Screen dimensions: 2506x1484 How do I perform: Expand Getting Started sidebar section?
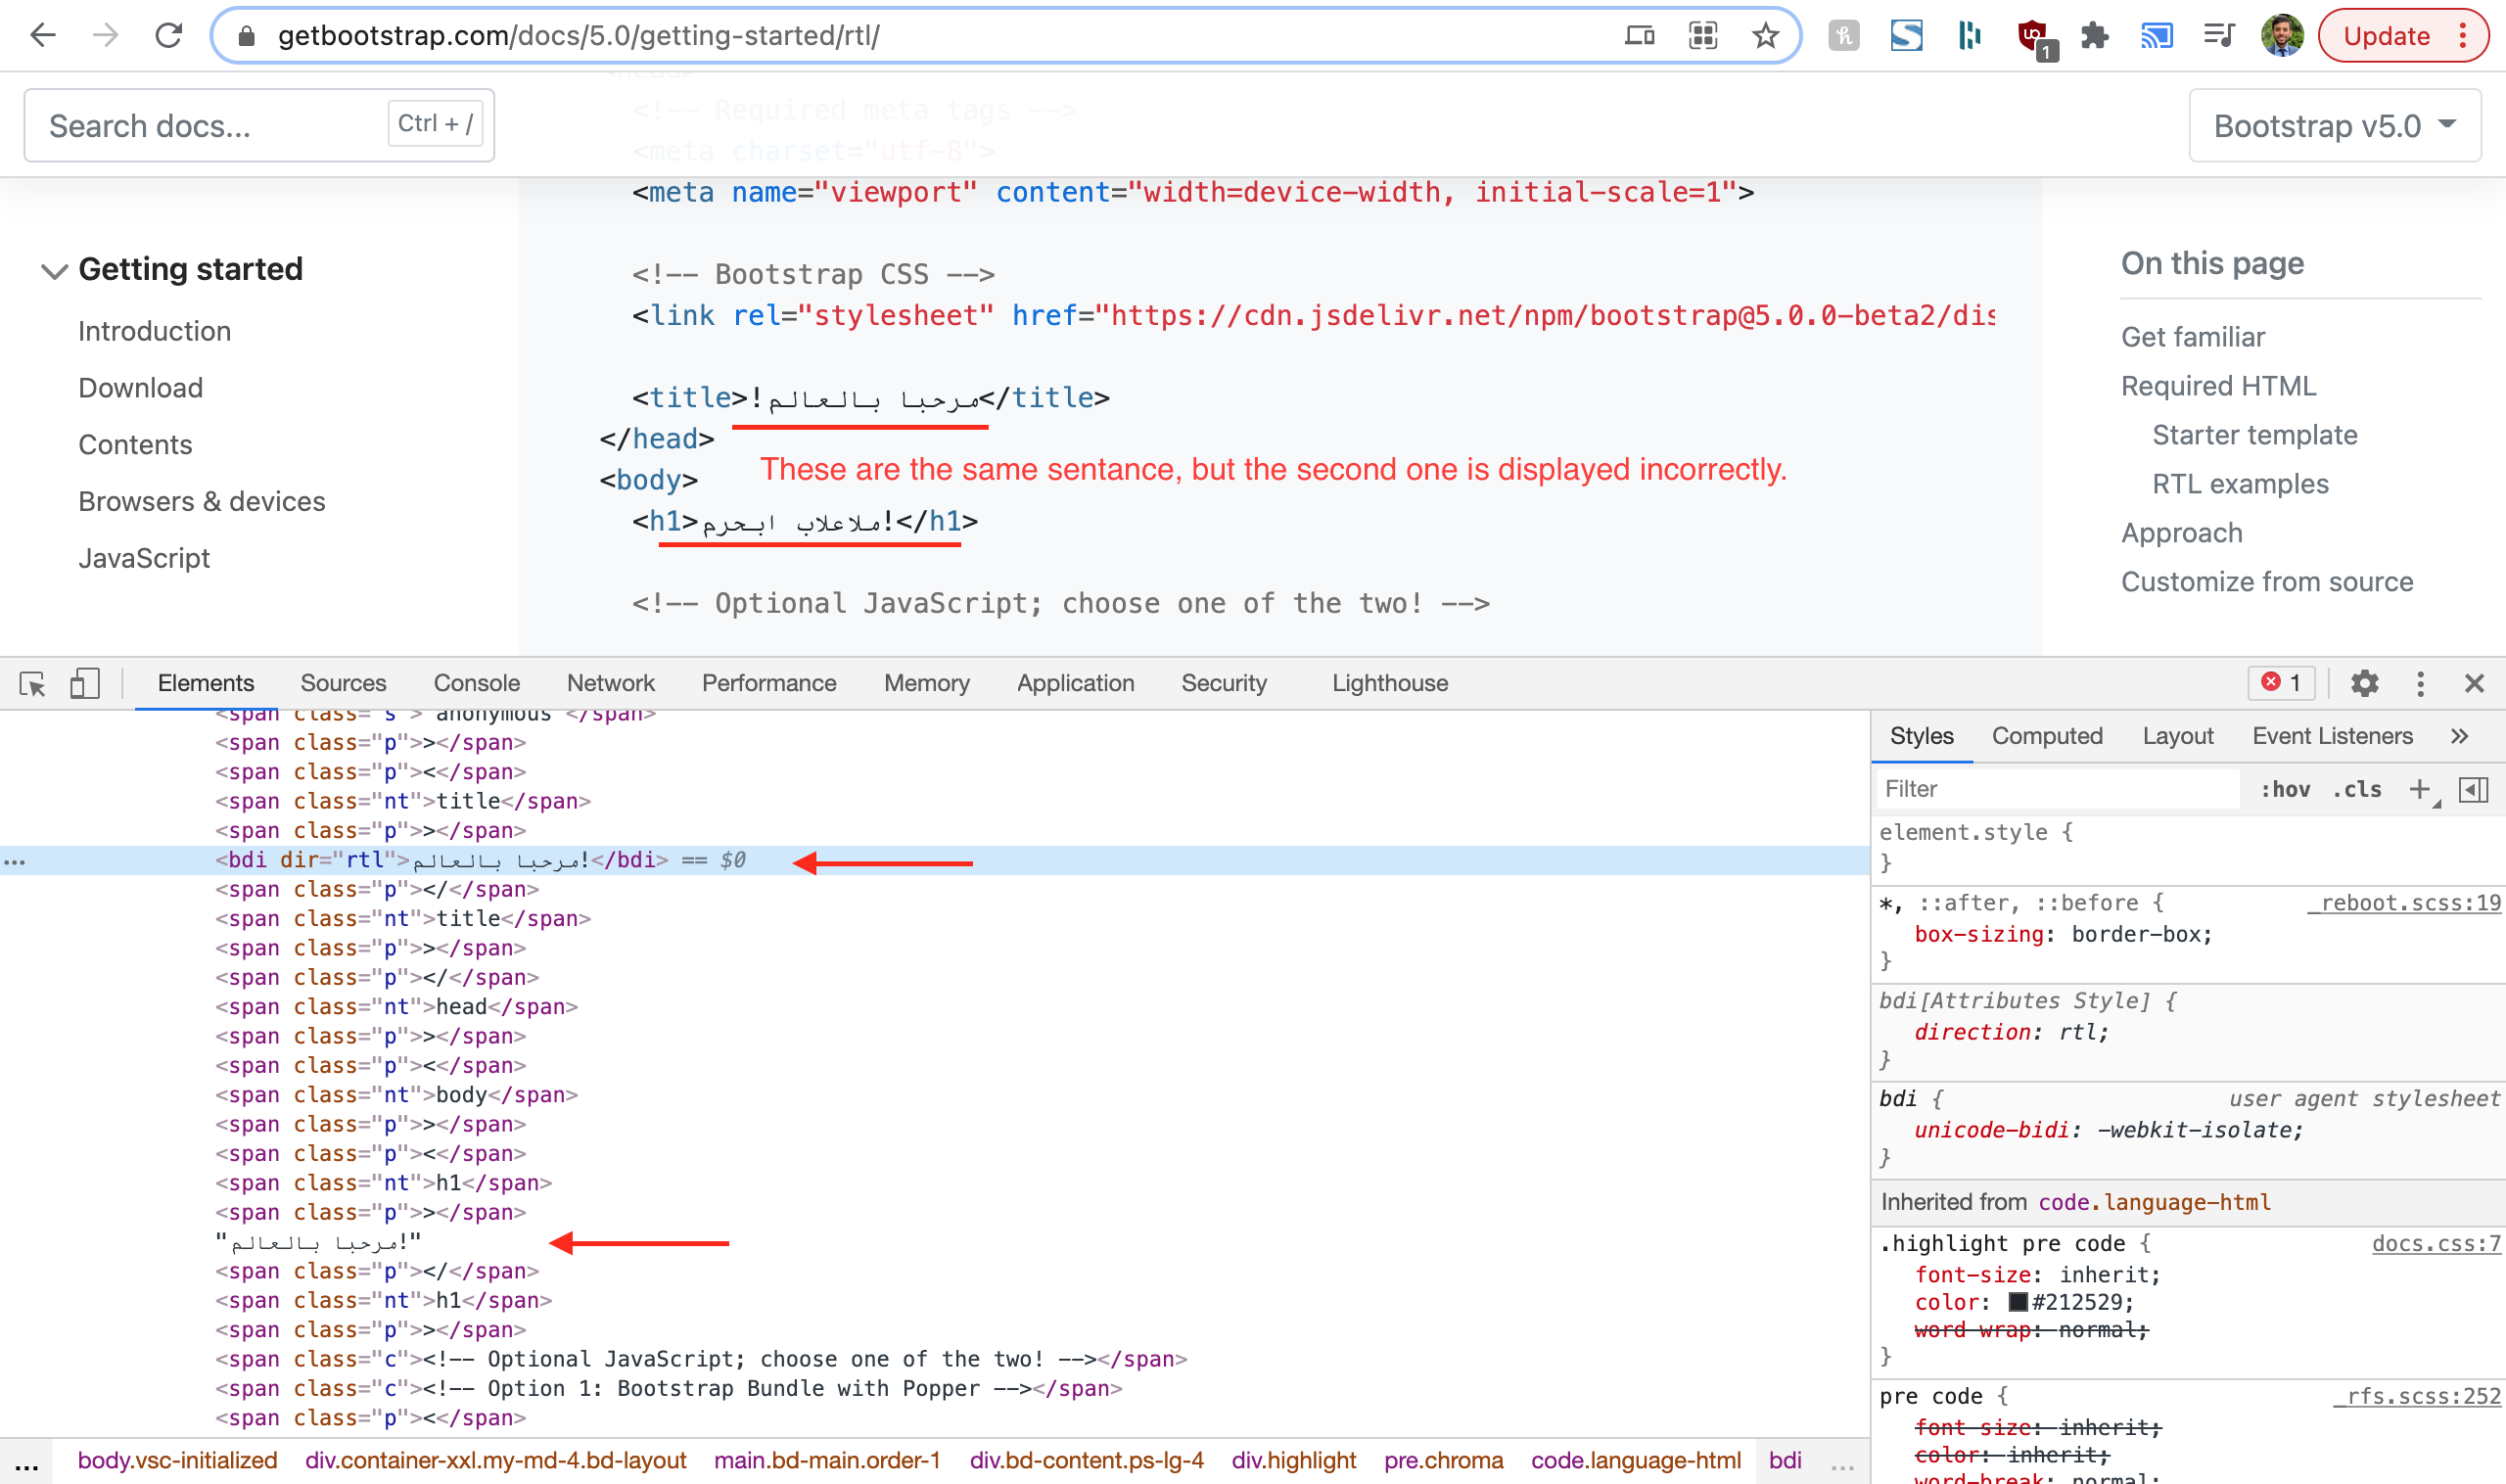point(51,268)
